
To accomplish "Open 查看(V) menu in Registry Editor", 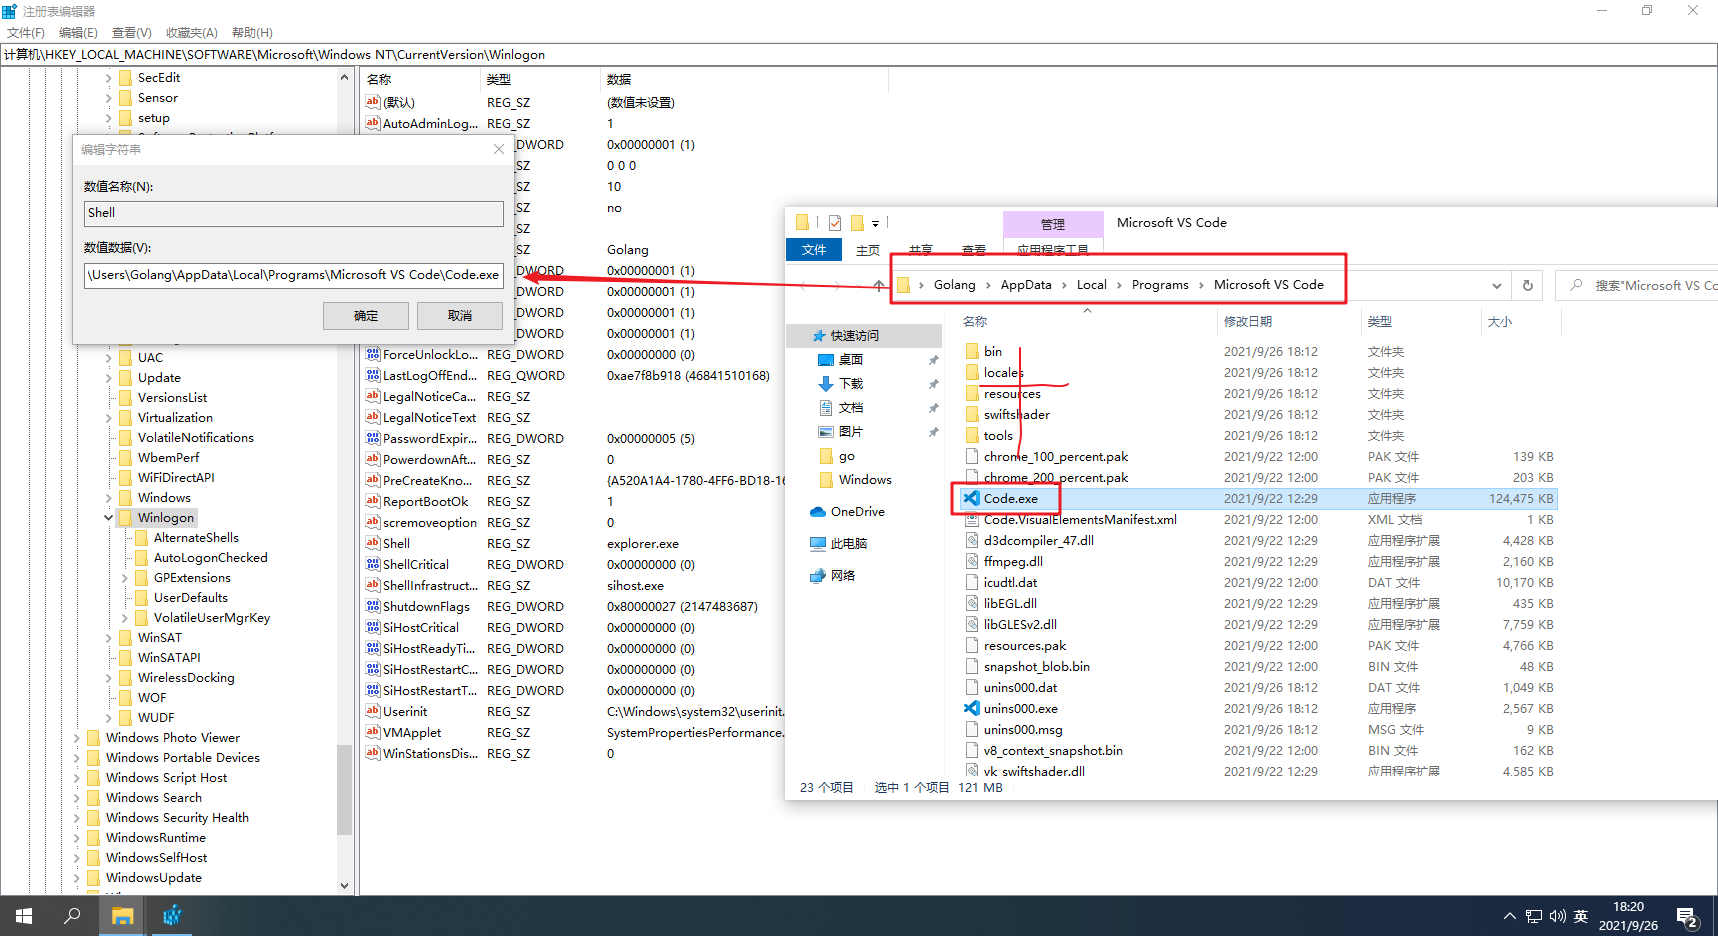I will [131, 32].
